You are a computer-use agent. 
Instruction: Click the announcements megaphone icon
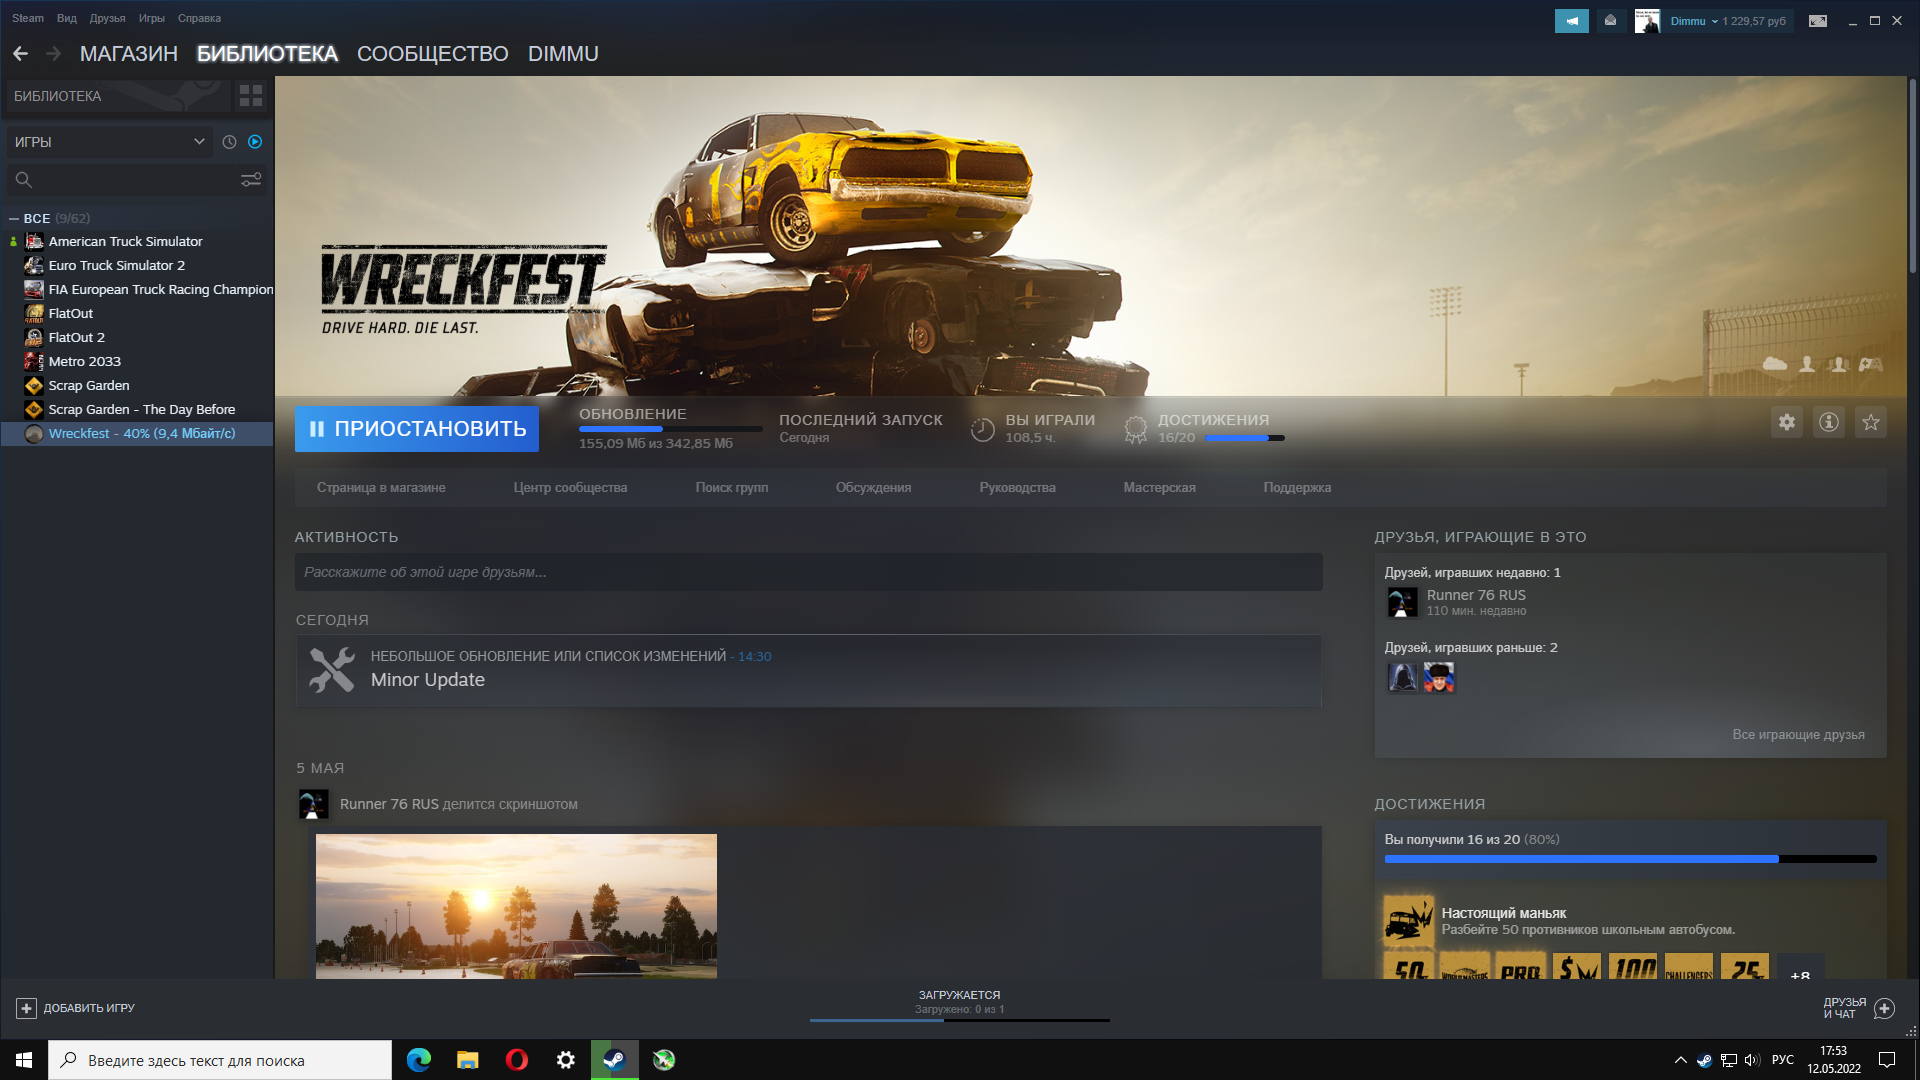[x=1571, y=21]
